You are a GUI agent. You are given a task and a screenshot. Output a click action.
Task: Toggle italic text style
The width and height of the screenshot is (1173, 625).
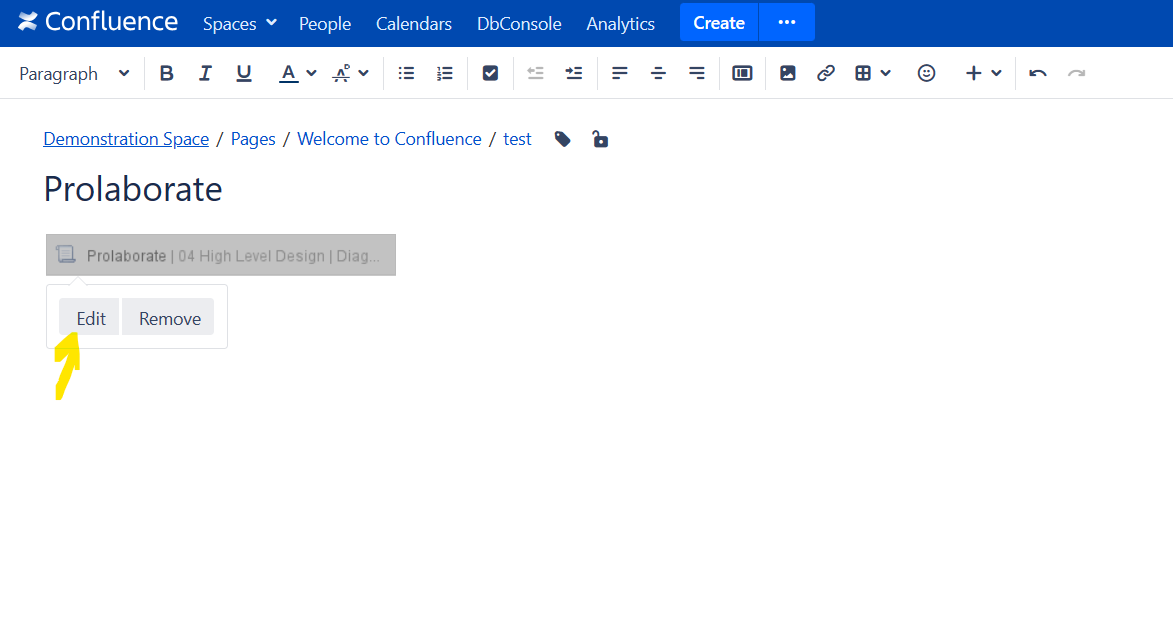(x=205, y=73)
